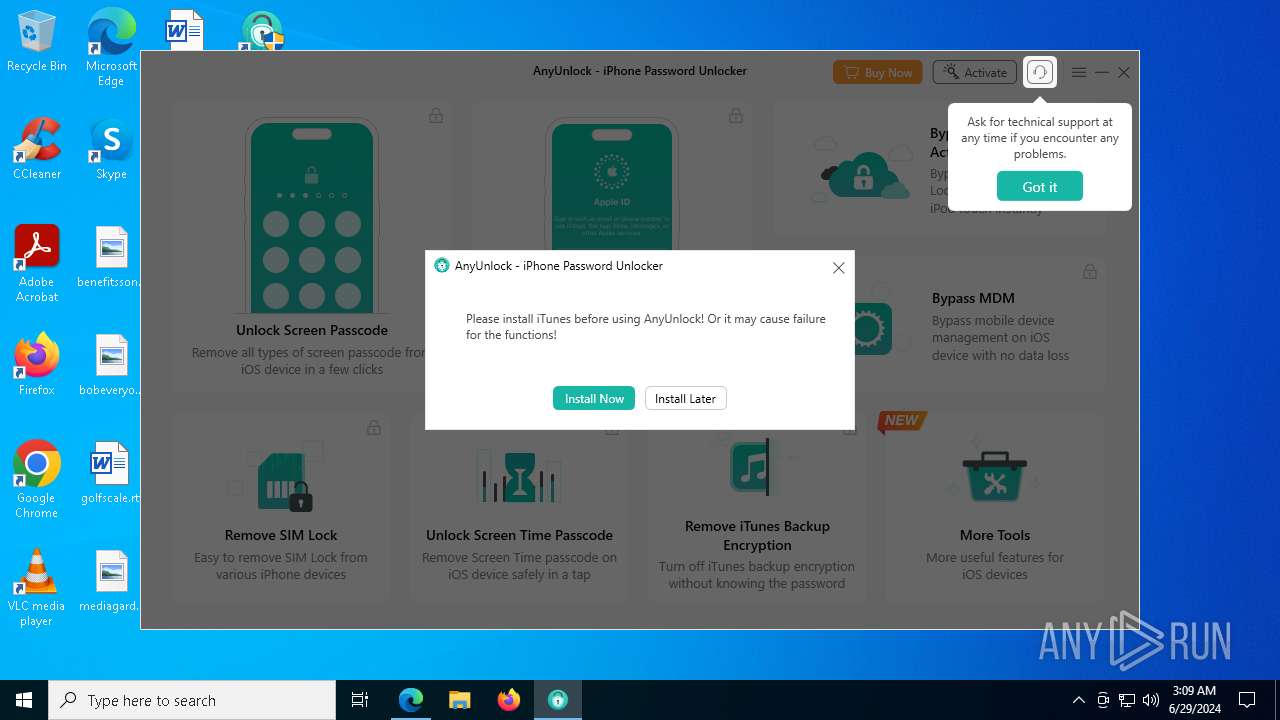Switch to AnyUnlock taskbar button
The image size is (1280, 720).
point(557,700)
